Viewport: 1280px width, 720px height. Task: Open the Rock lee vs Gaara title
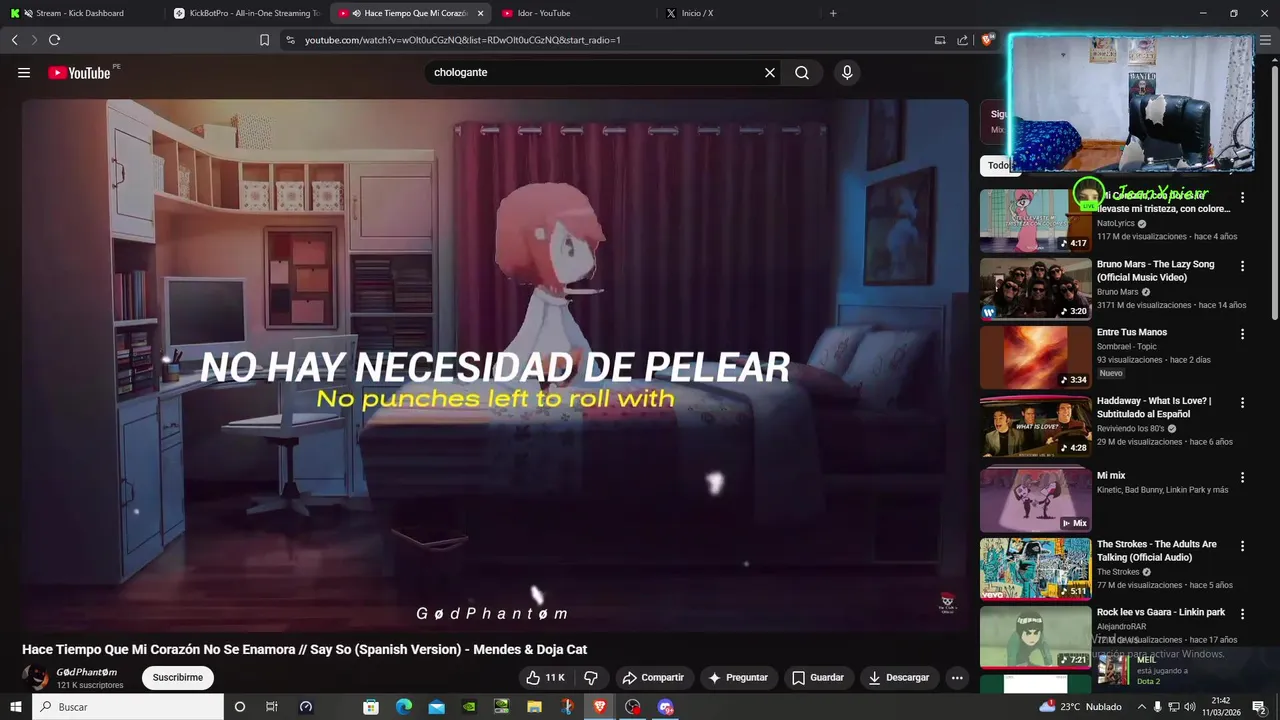(1160, 612)
